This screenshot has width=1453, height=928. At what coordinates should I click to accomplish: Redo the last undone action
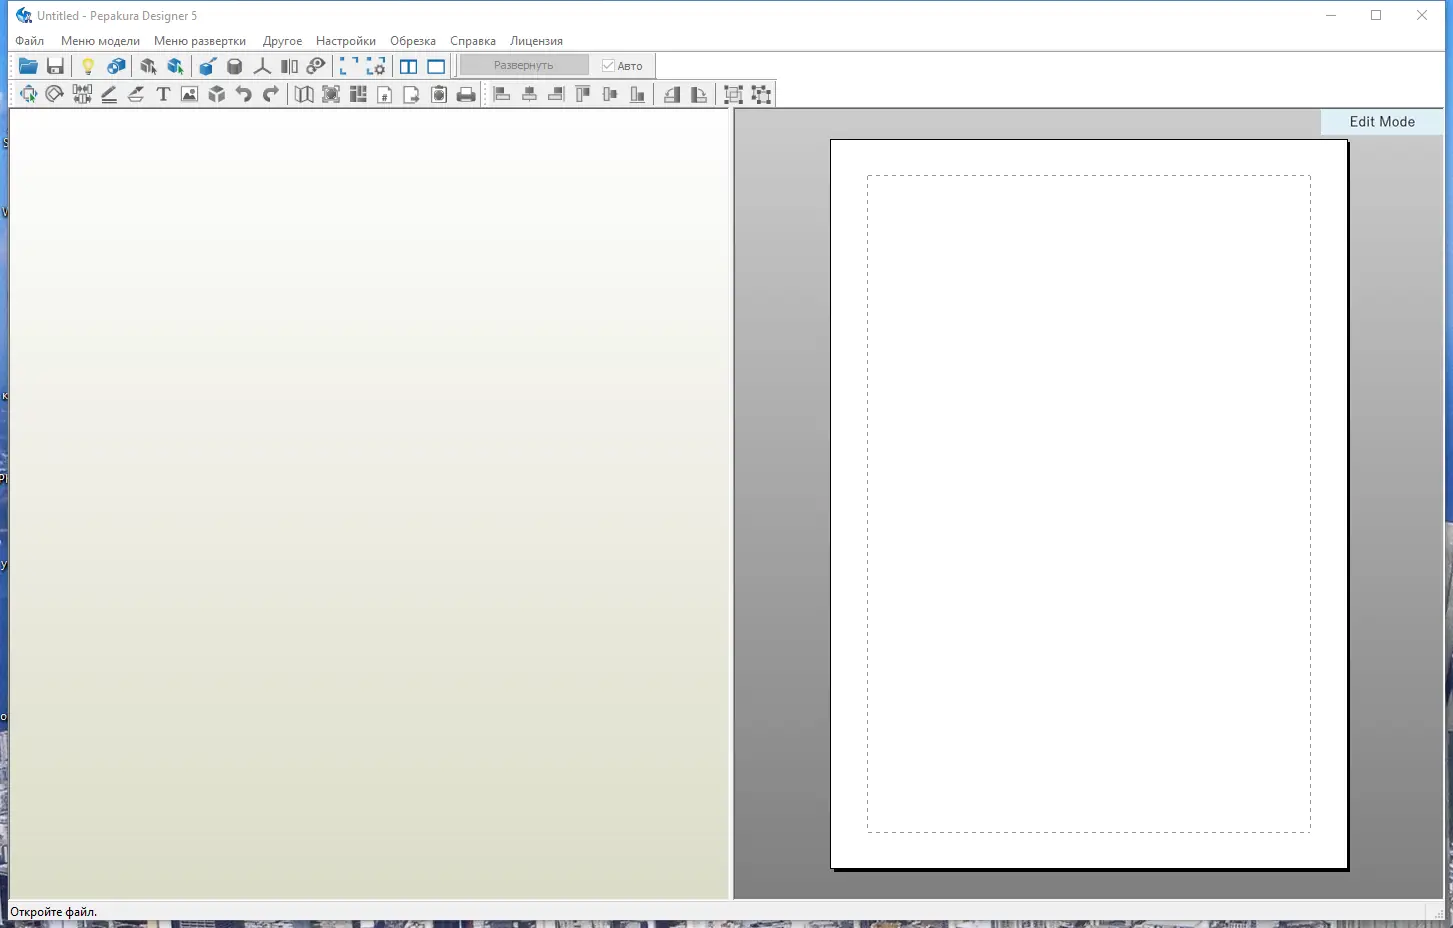click(271, 94)
